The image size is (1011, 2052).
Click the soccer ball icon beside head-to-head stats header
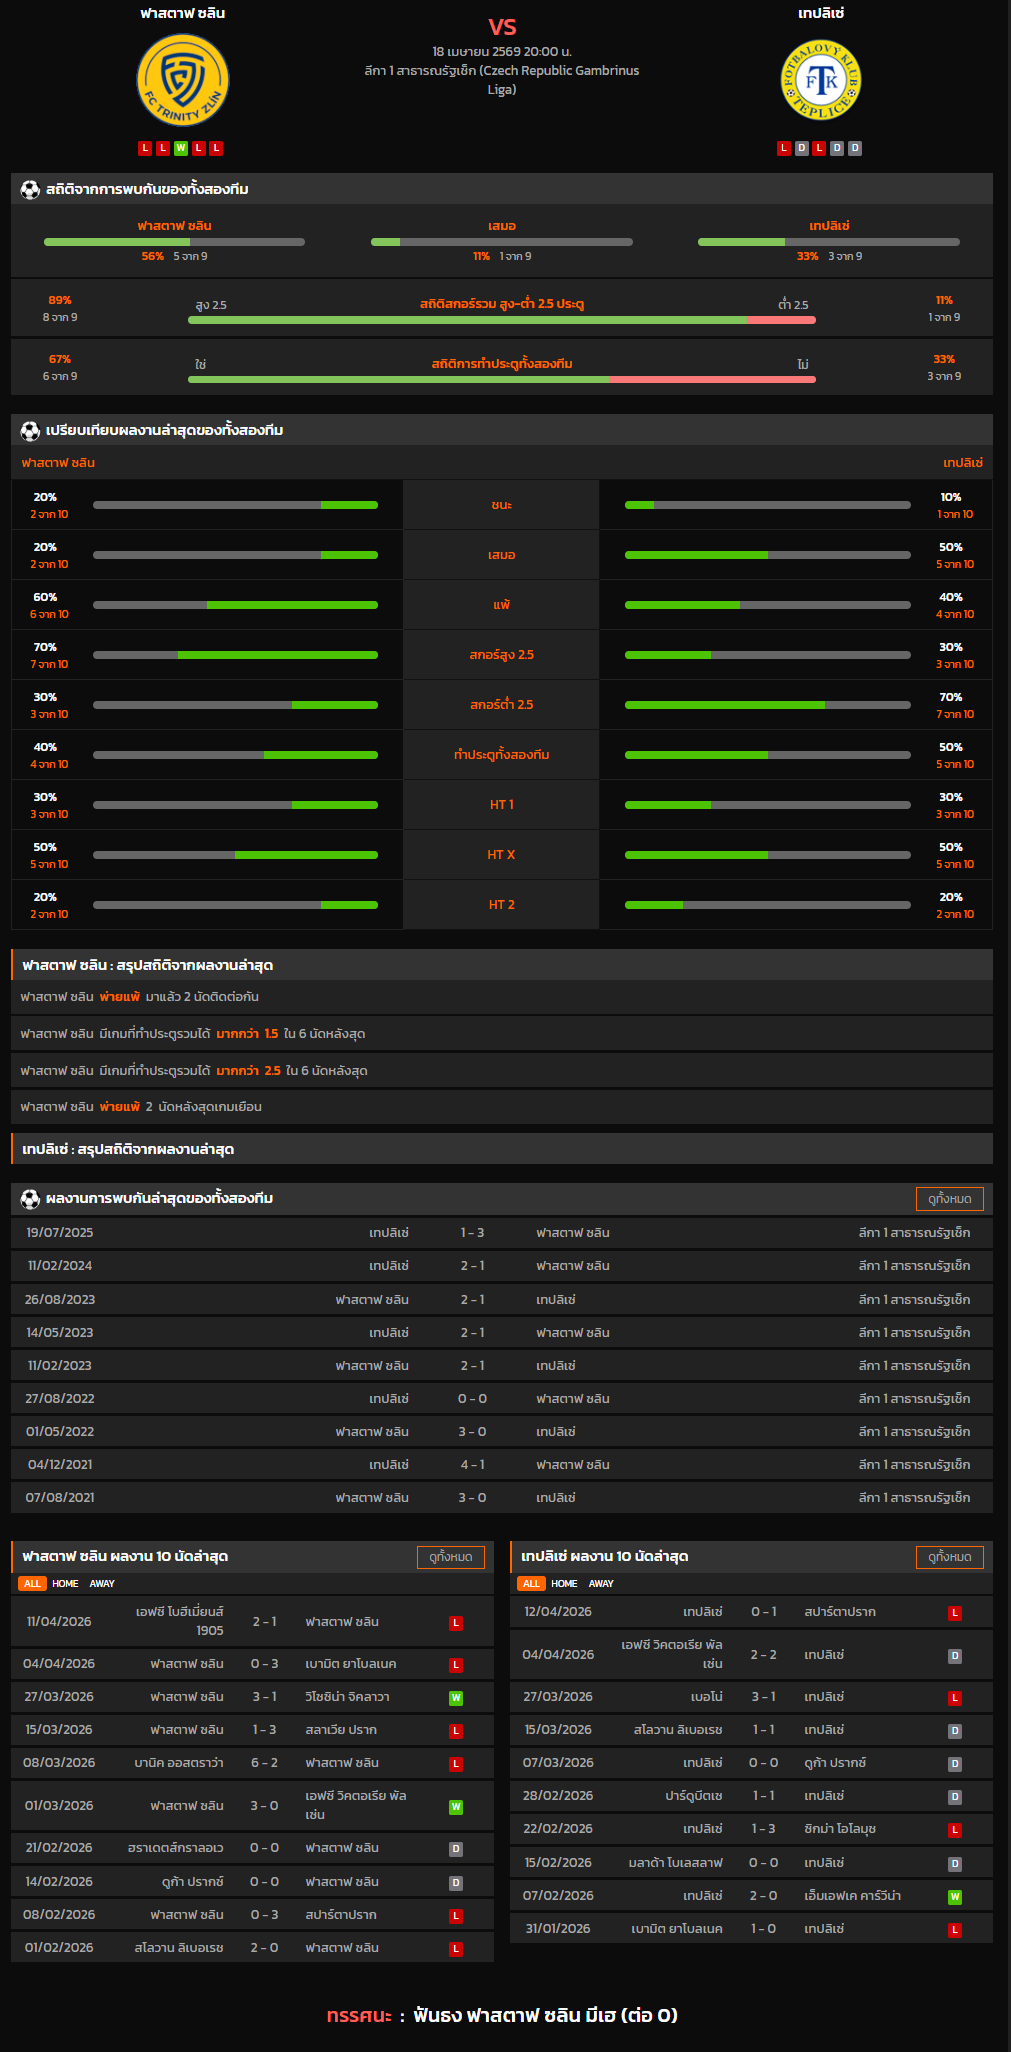(30, 189)
